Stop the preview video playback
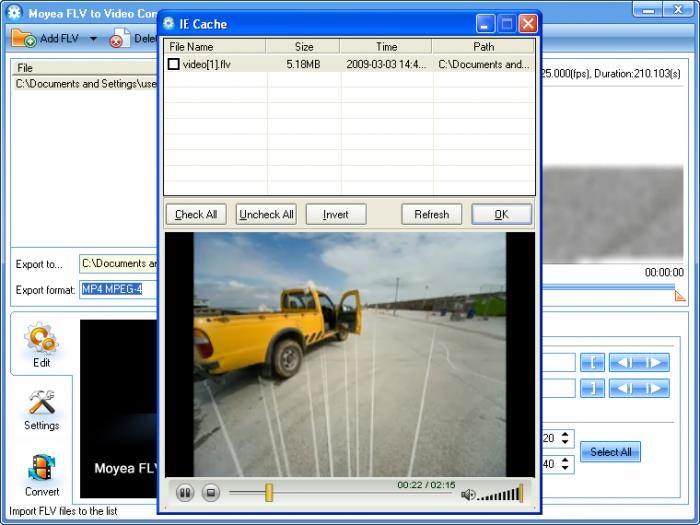Viewport: 700px width, 525px height. [211, 493]
